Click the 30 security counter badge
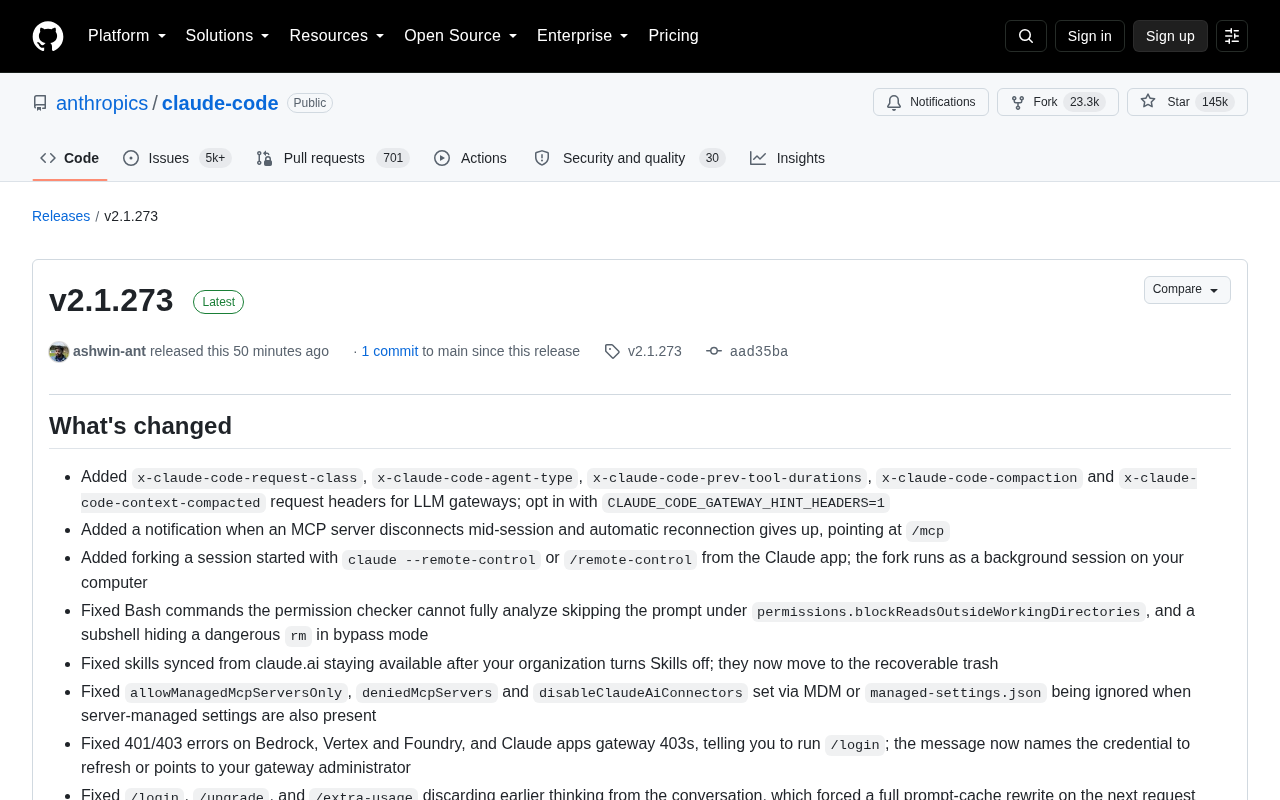Image resolution: width=1280 pixels, height=800 pixels. tap(712, 158)
